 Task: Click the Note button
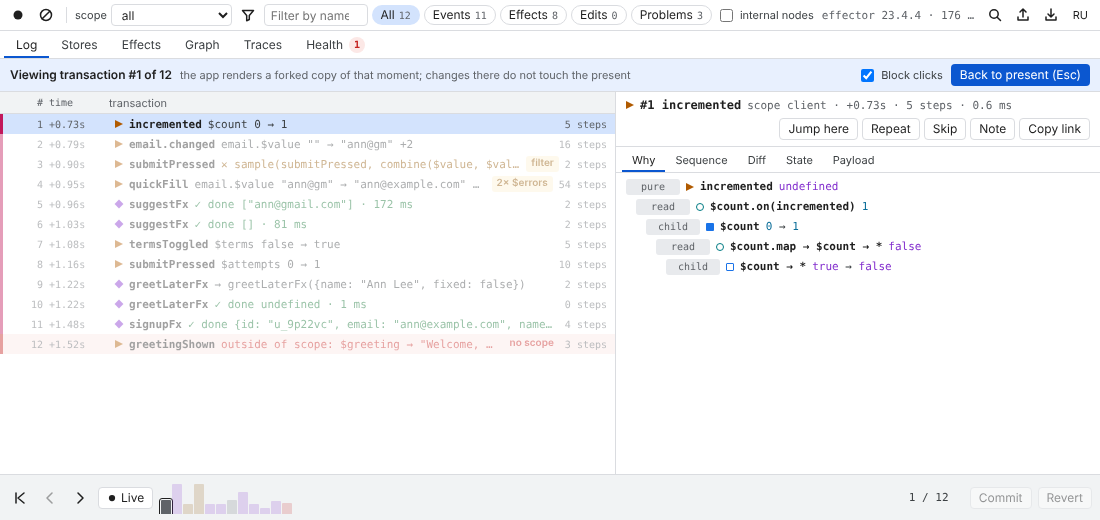point(992,129)
